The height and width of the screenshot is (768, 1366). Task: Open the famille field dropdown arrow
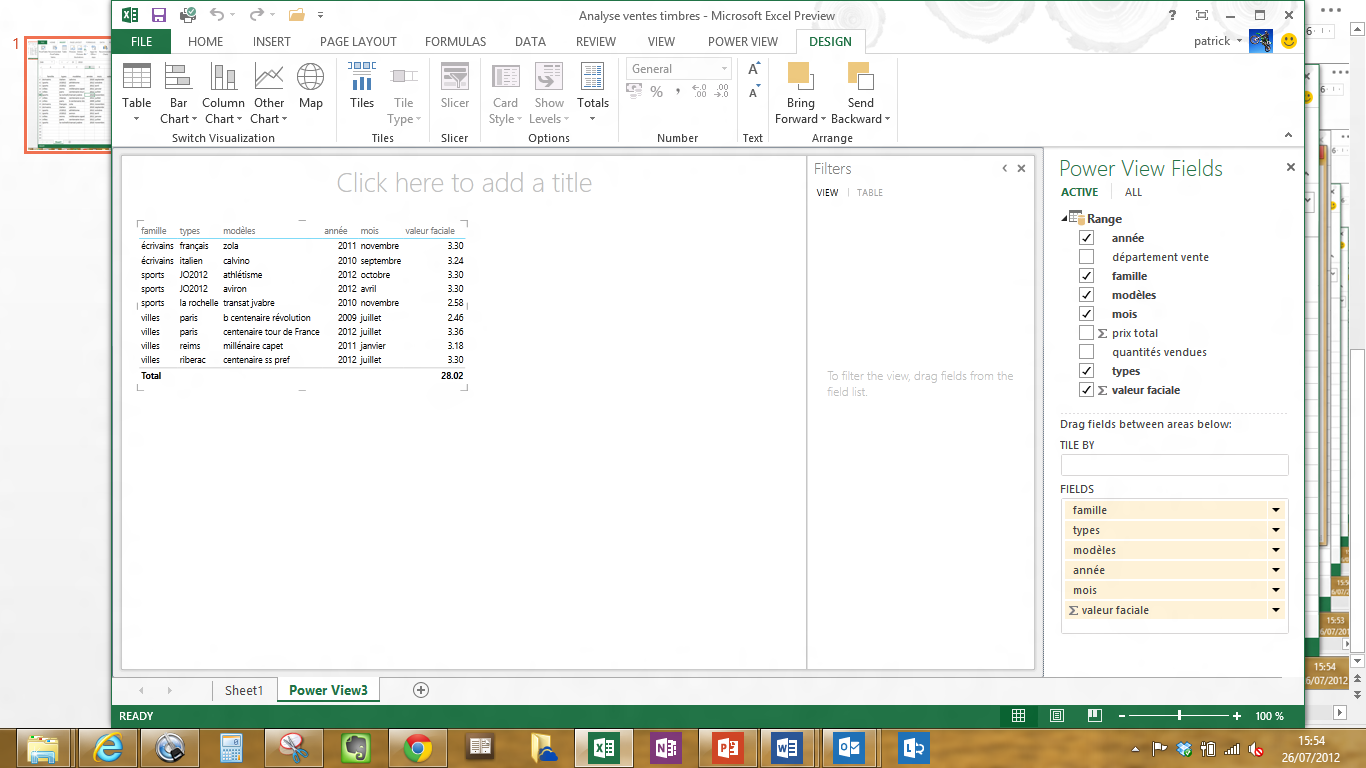(x=1276, y=510)
